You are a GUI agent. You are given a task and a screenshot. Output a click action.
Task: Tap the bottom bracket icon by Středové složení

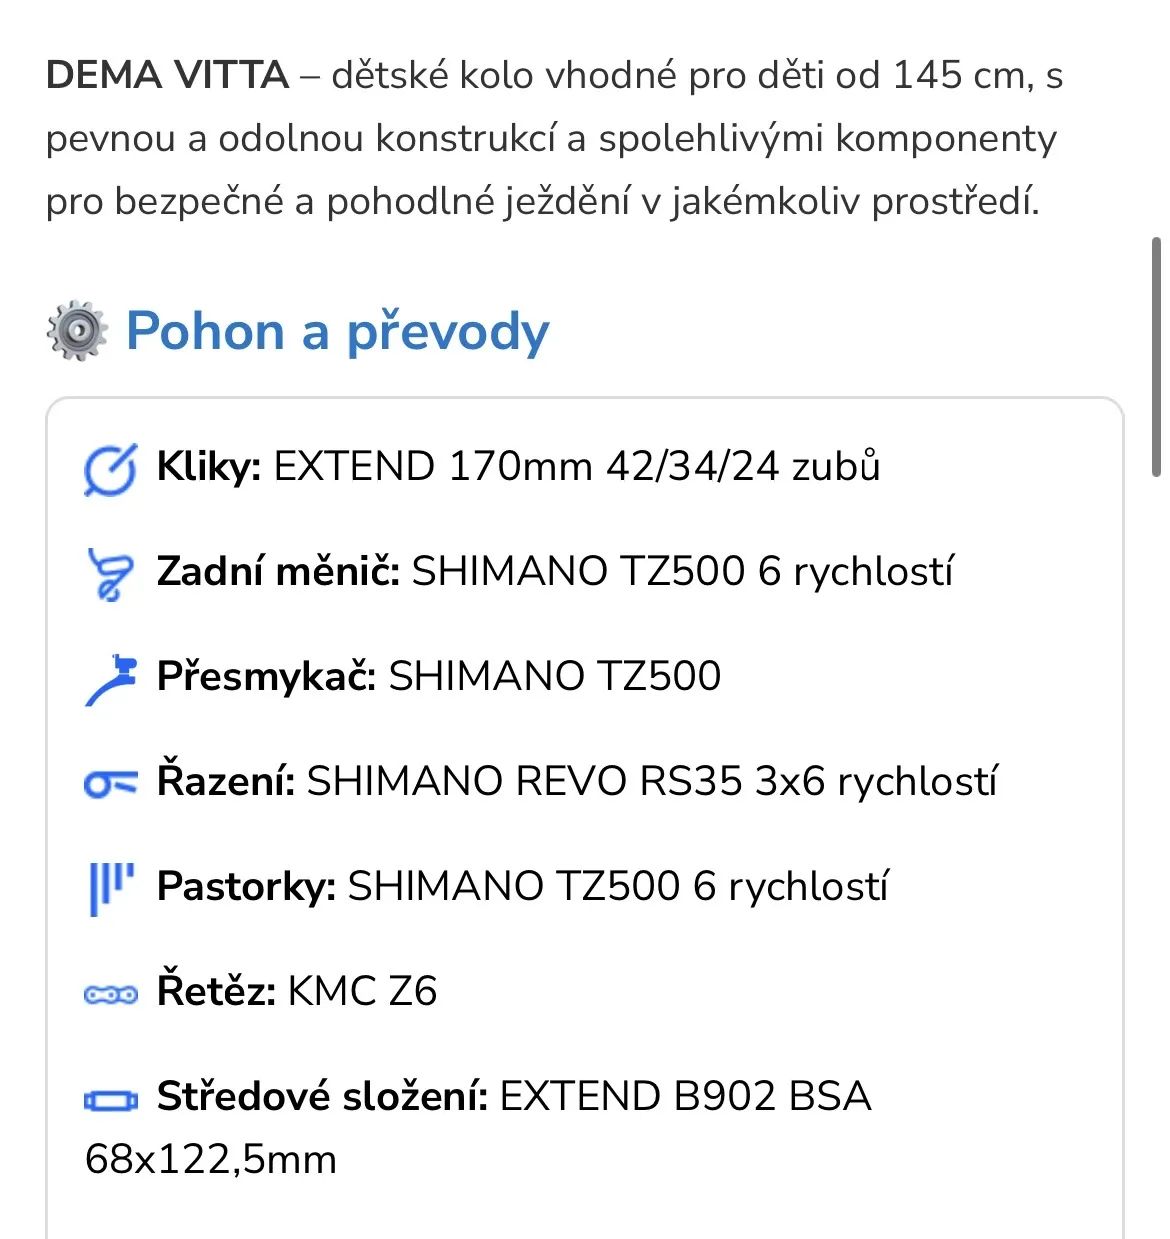pyautogui.click(x=110, y=1099)
